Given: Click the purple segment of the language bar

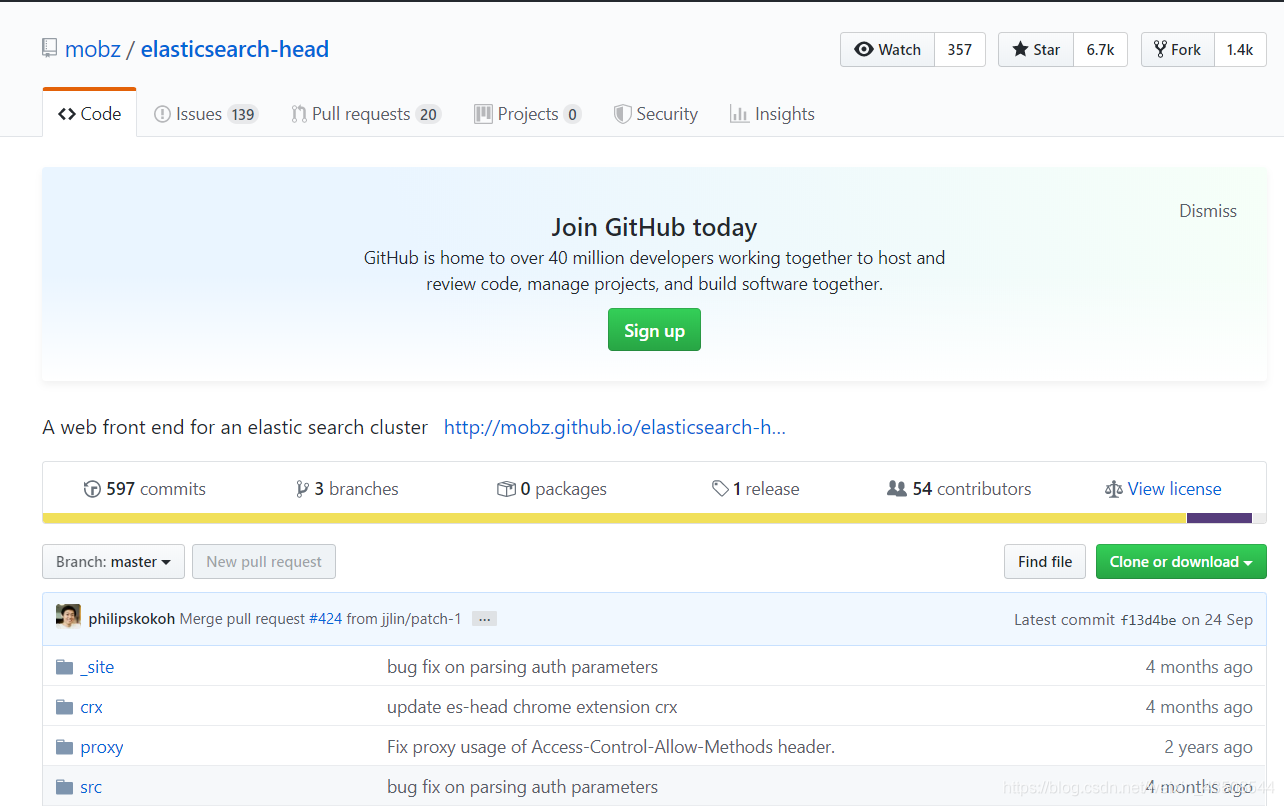Looking at the screenshot, I should [x=1219, y=518].
